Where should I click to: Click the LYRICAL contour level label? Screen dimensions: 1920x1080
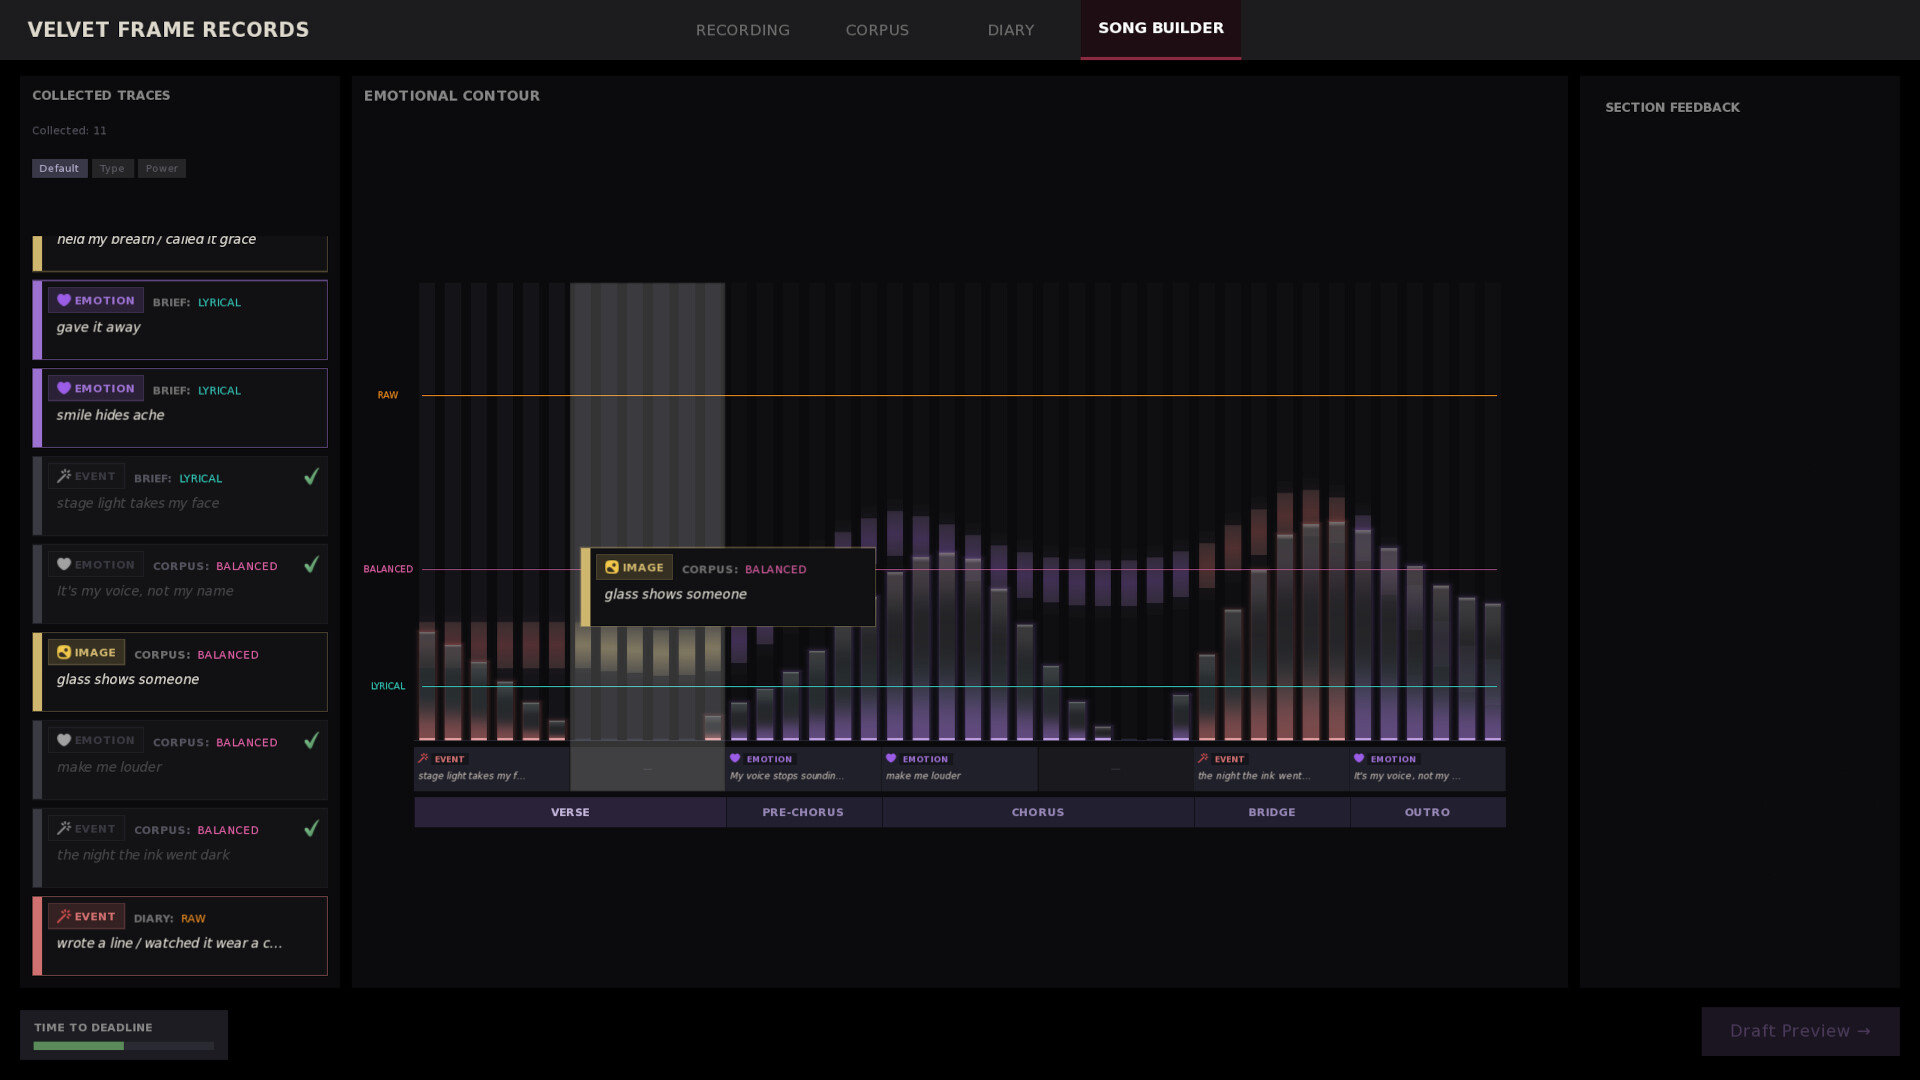(x=388, y=686)
